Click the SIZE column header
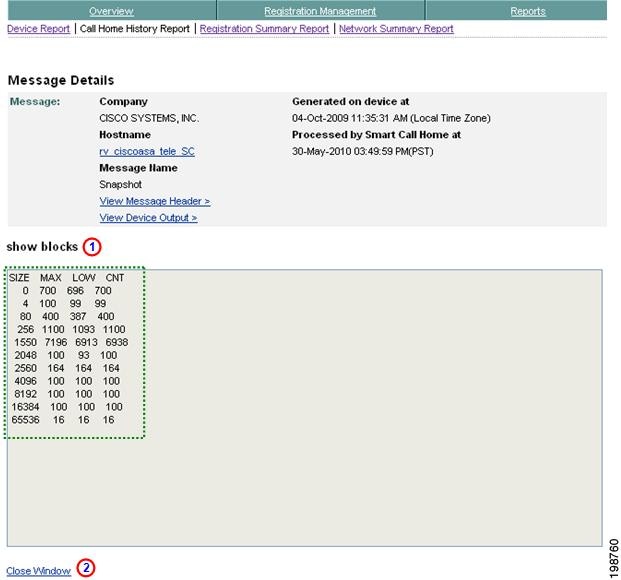Screen dimensions: 621x580 click(19, 278)
